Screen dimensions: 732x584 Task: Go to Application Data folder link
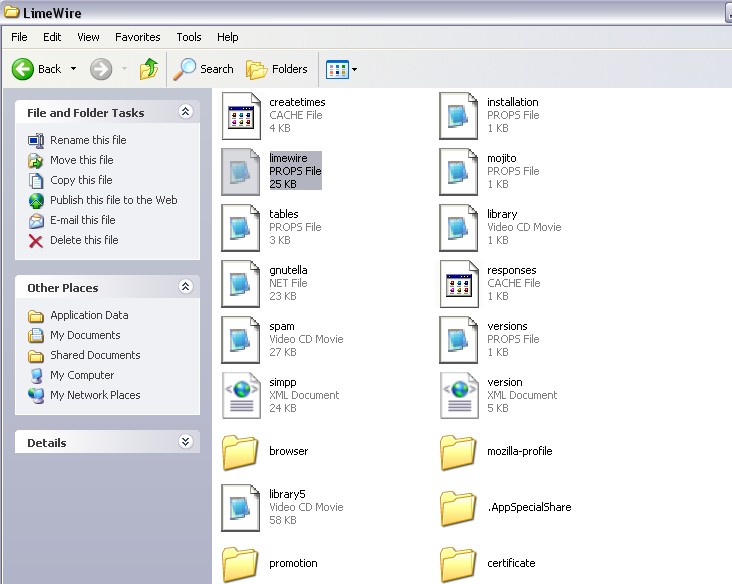tap(89, 315)
